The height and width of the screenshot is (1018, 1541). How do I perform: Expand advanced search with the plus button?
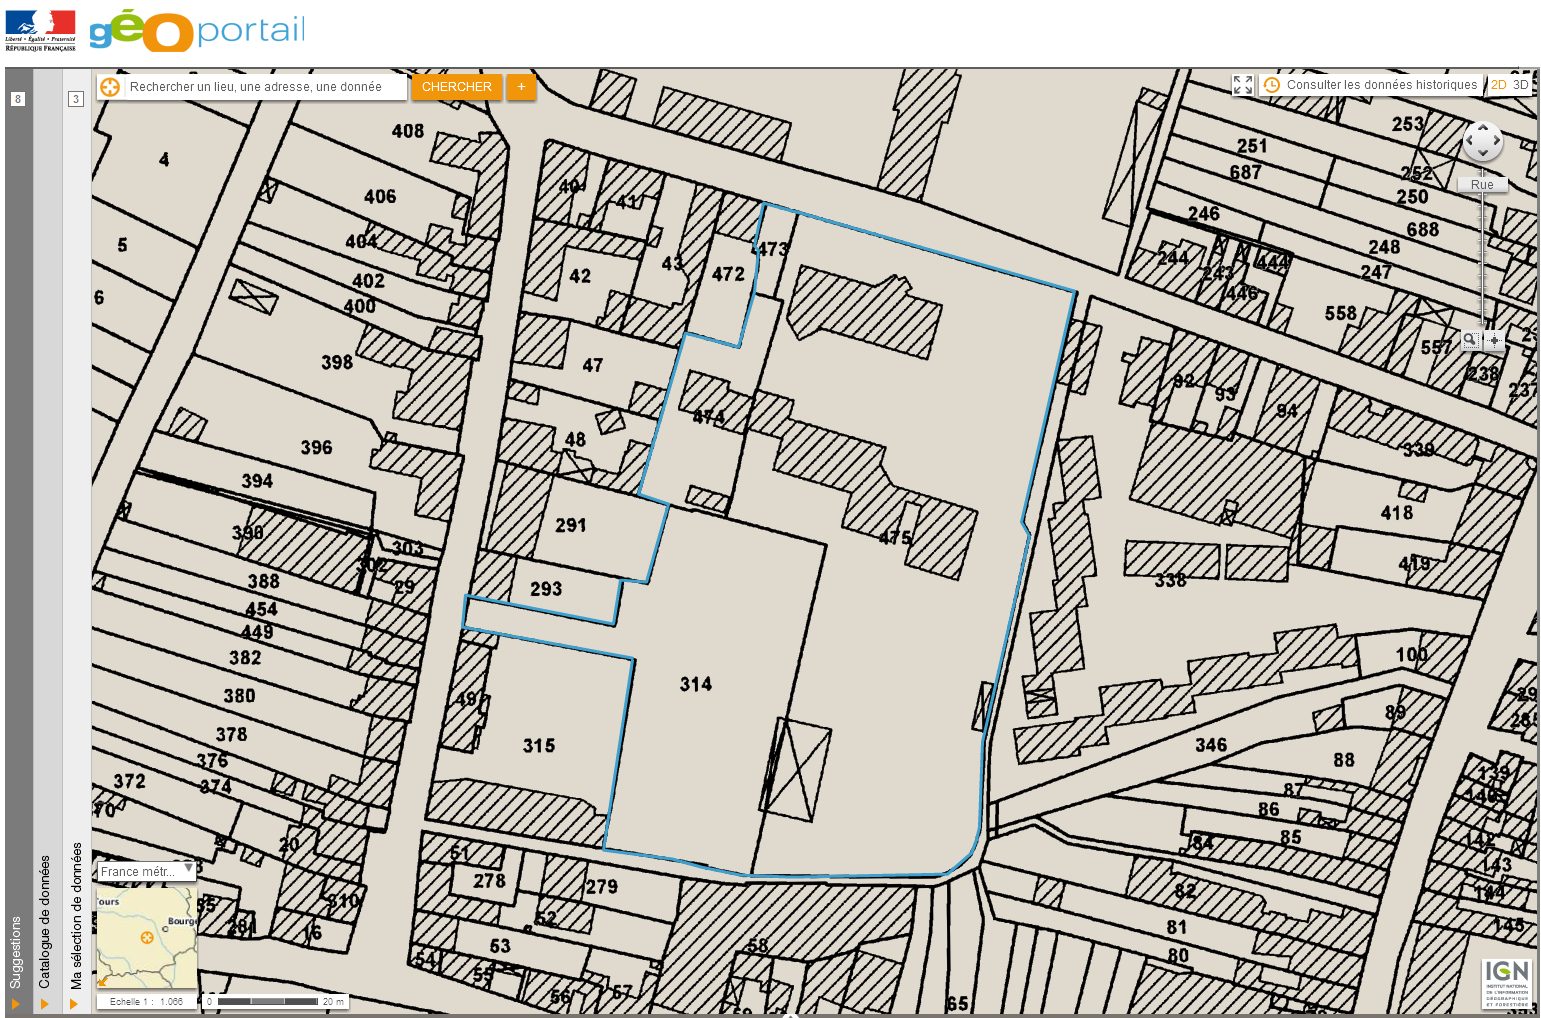[x=521, y=87]
